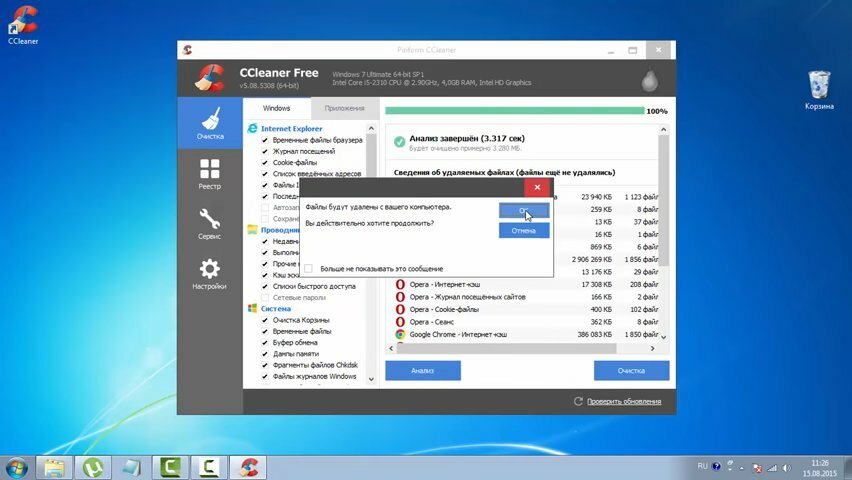Switch to the Приложения tab
Screen dimensions: 852x480
point(344,108)
